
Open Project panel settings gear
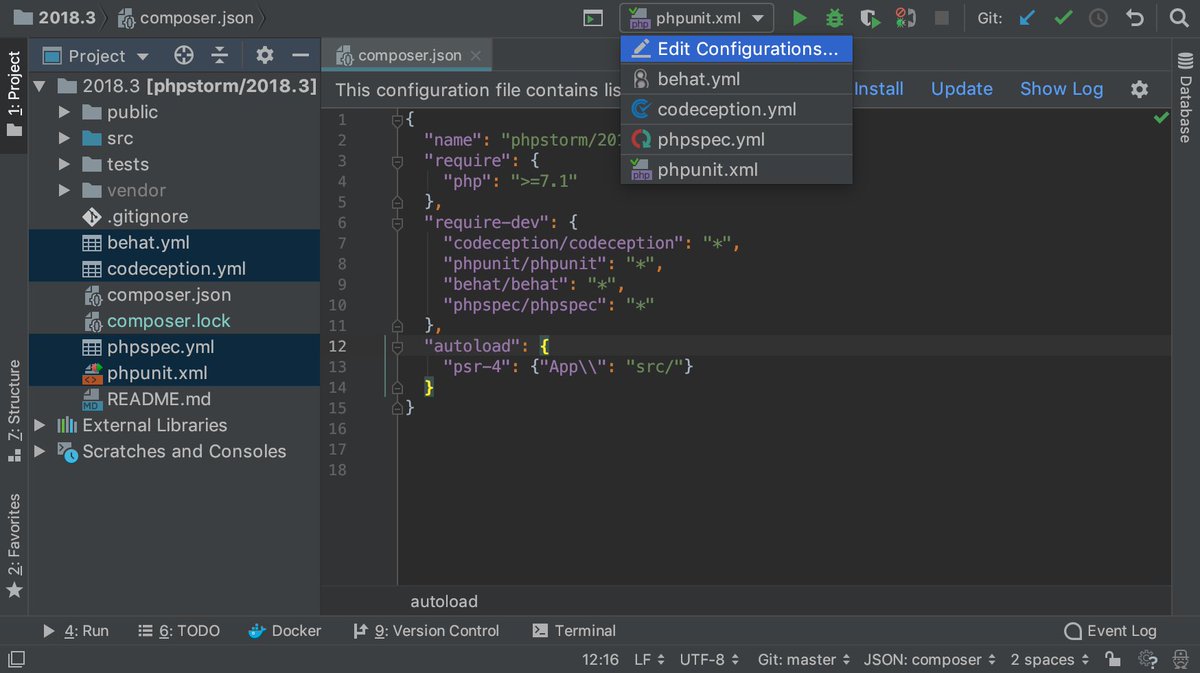pos(265,56)
